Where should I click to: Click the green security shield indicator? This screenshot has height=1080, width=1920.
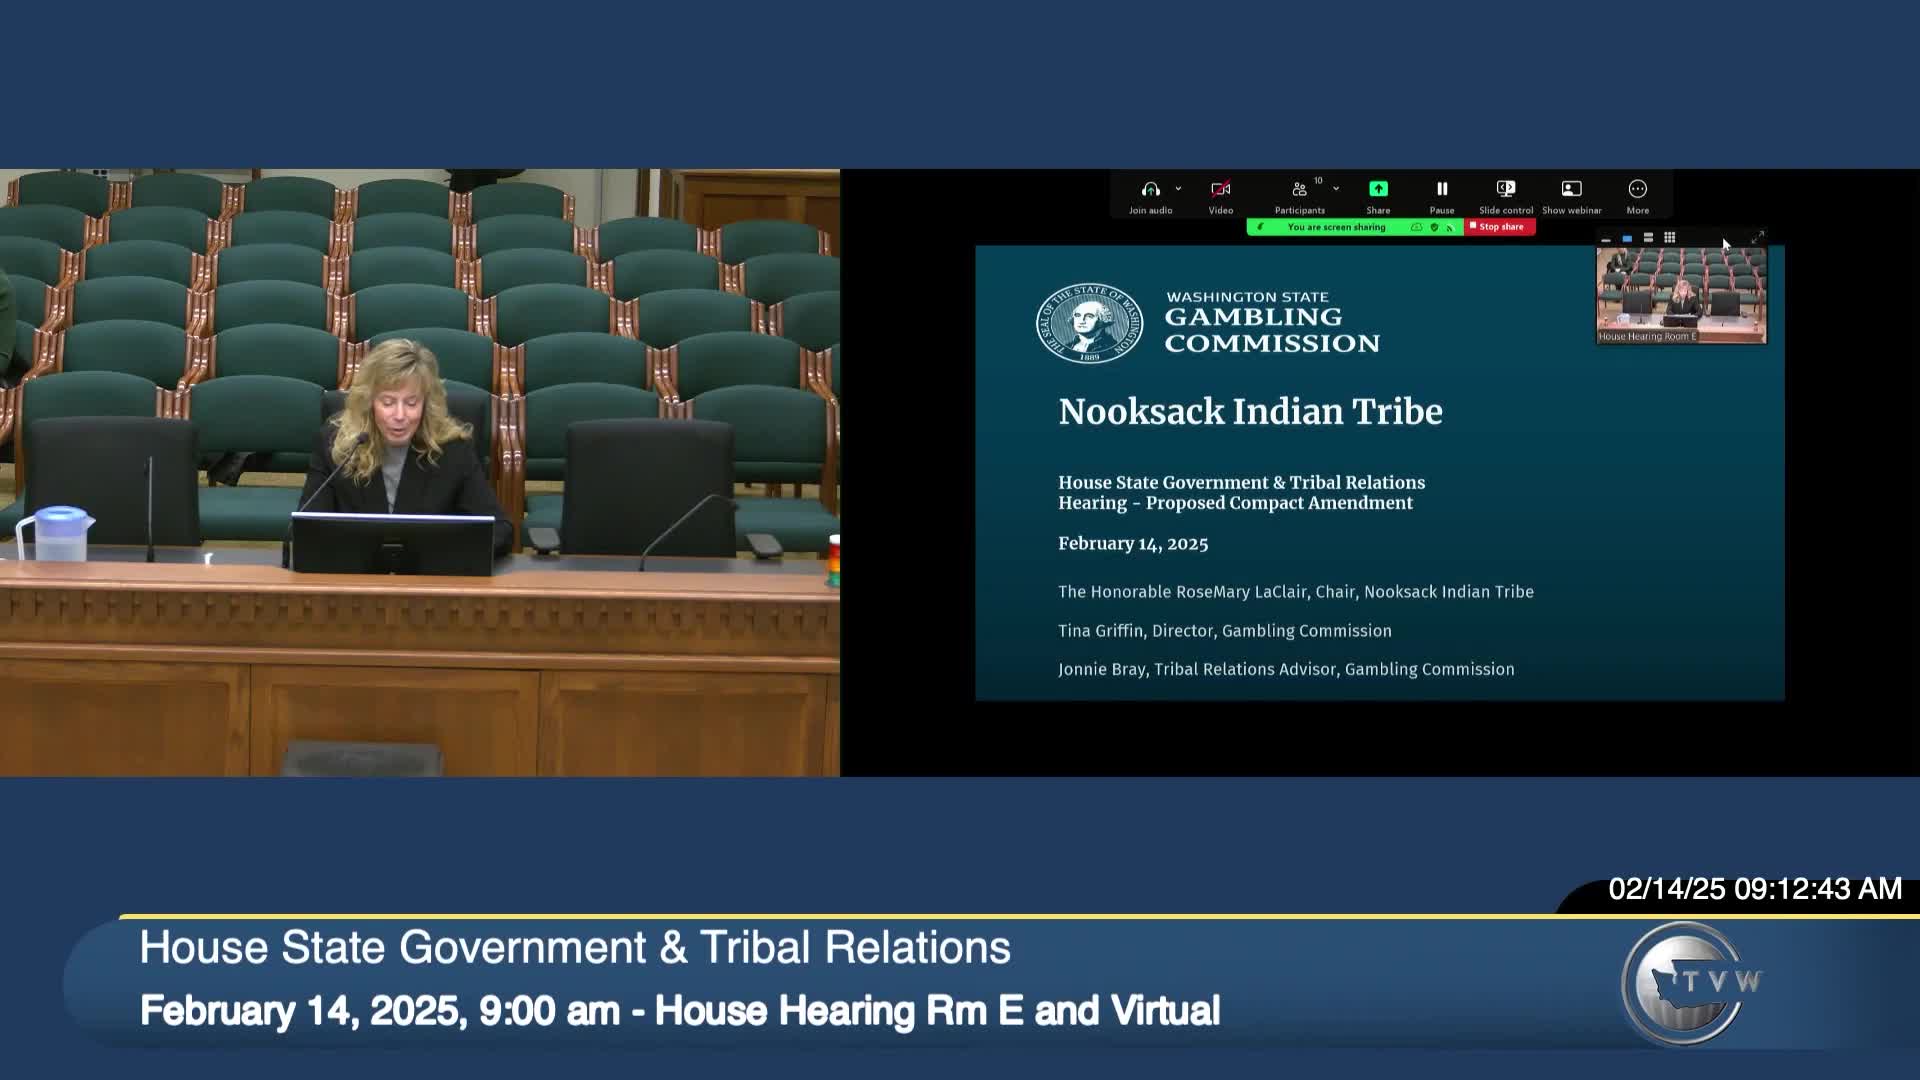tap(1435, 227)
